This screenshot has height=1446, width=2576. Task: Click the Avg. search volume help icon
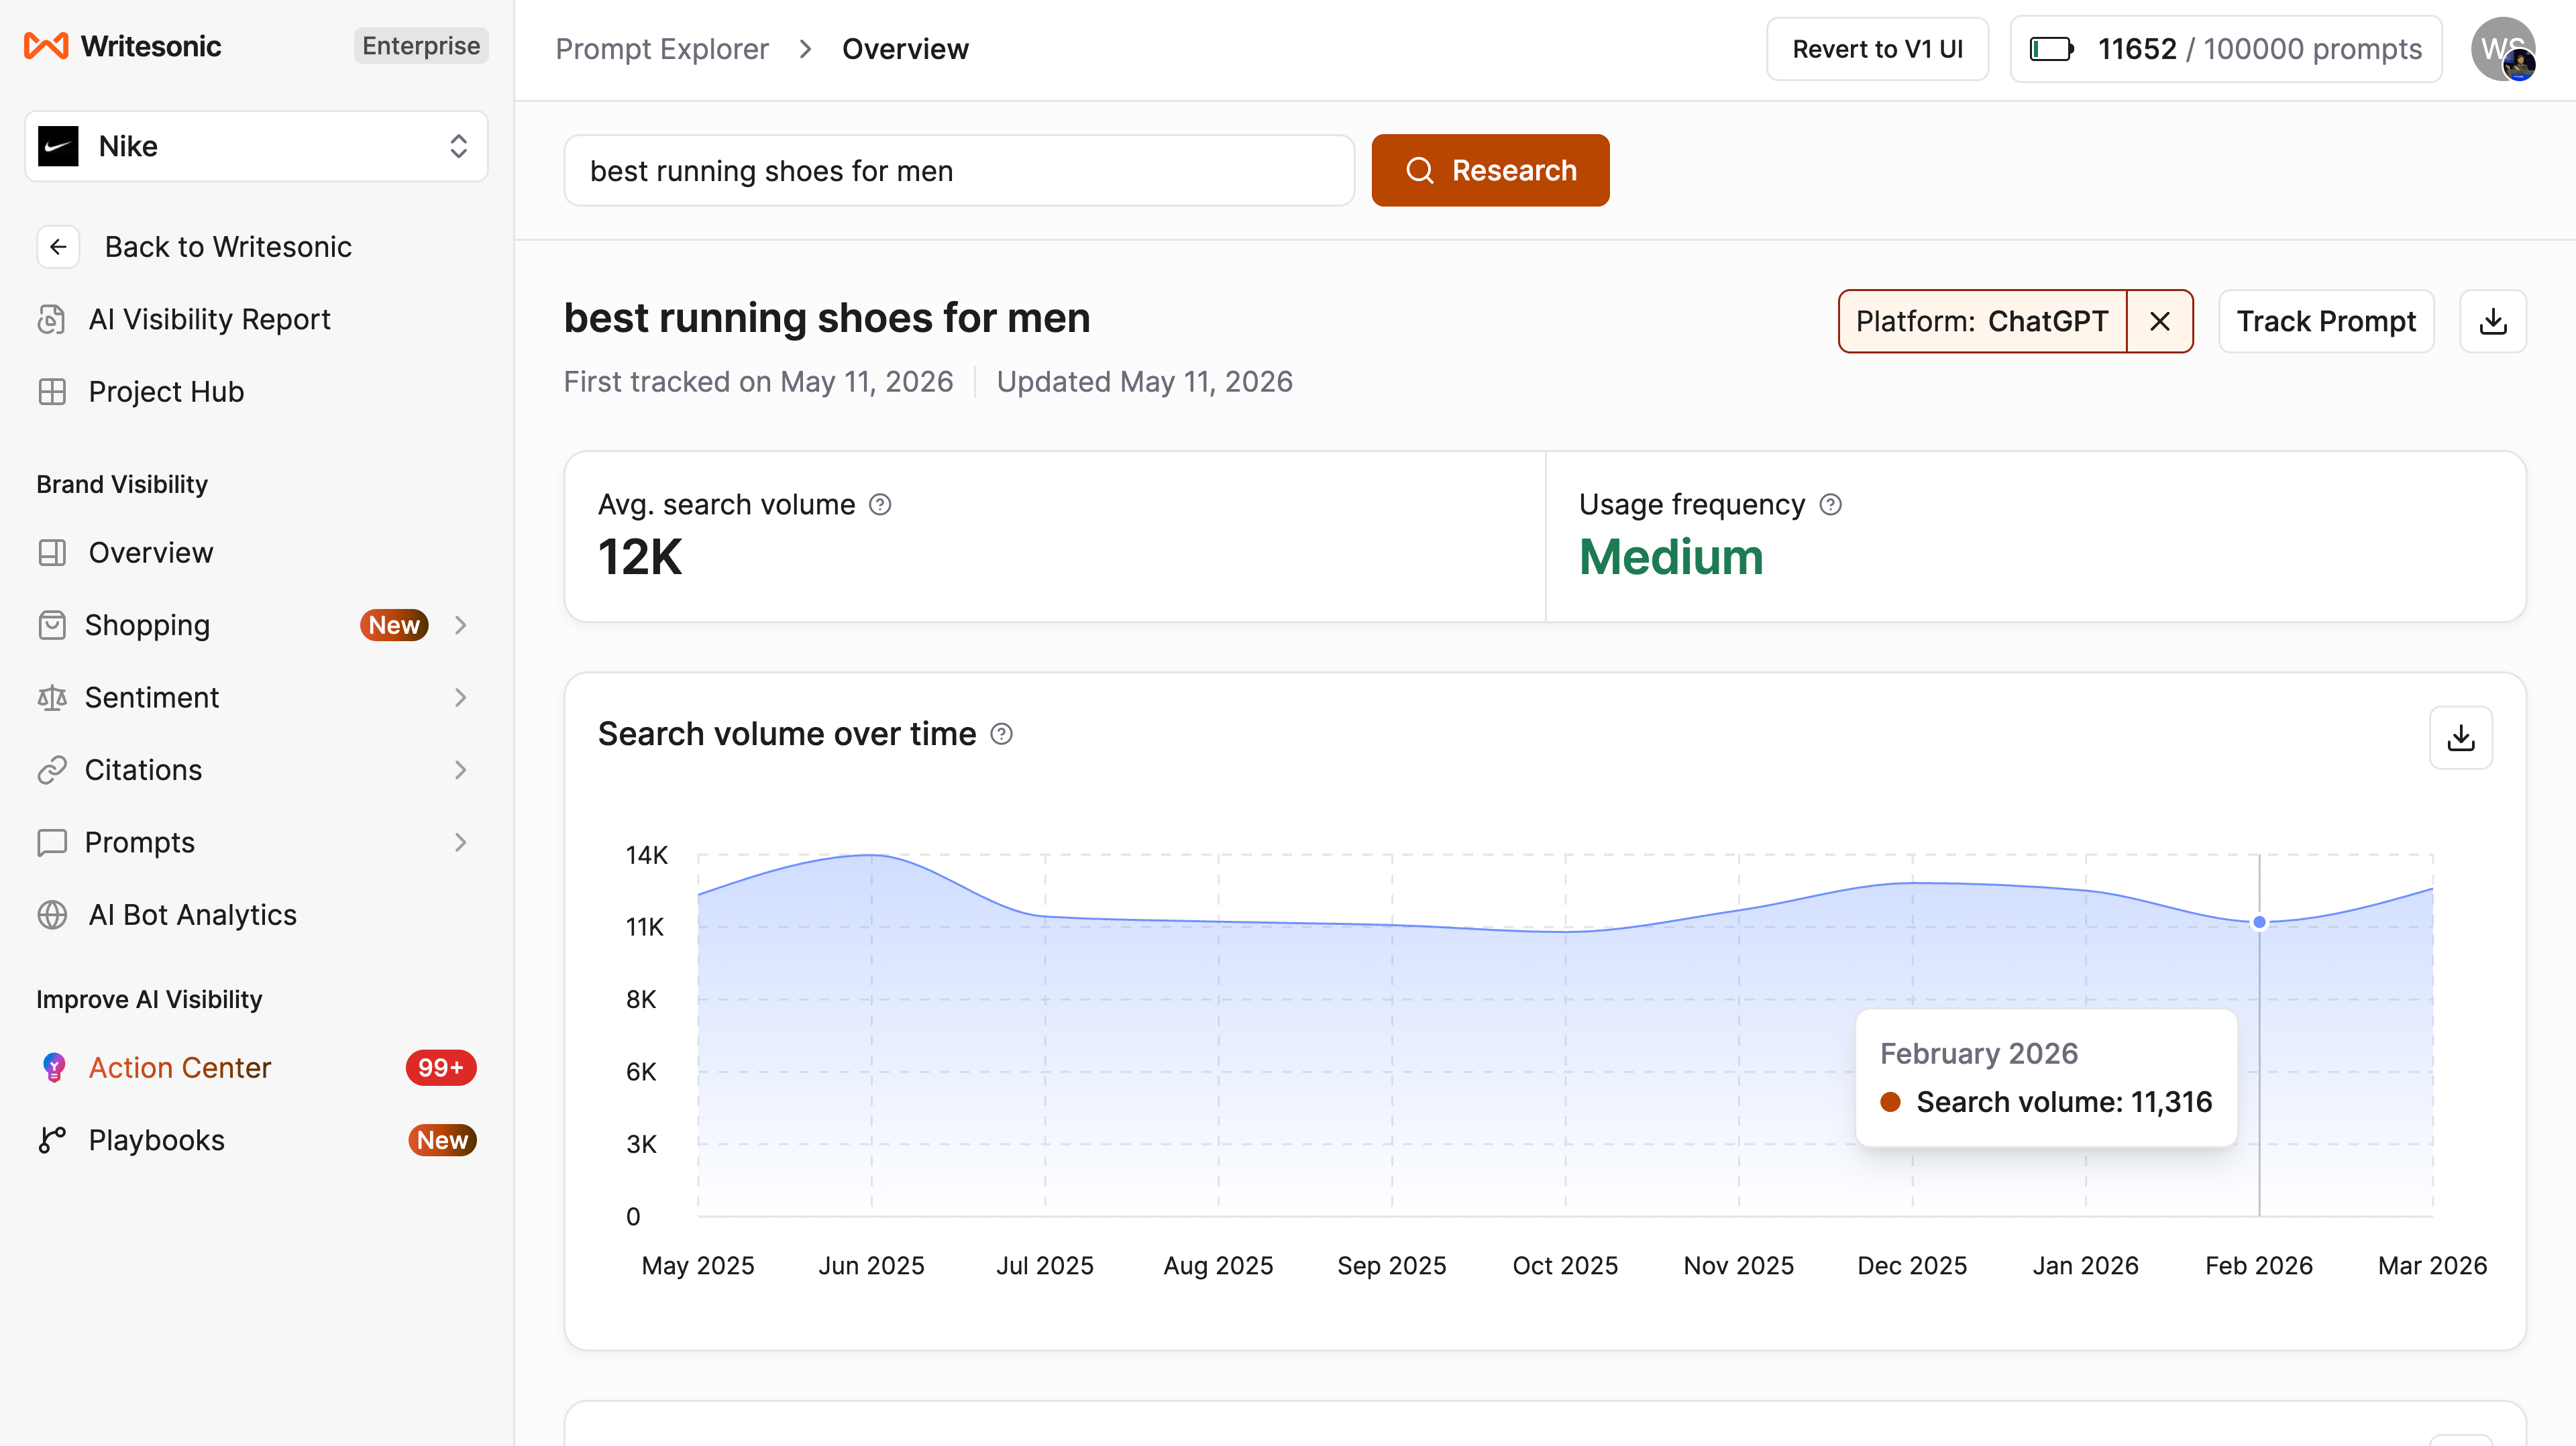[880, 505]
